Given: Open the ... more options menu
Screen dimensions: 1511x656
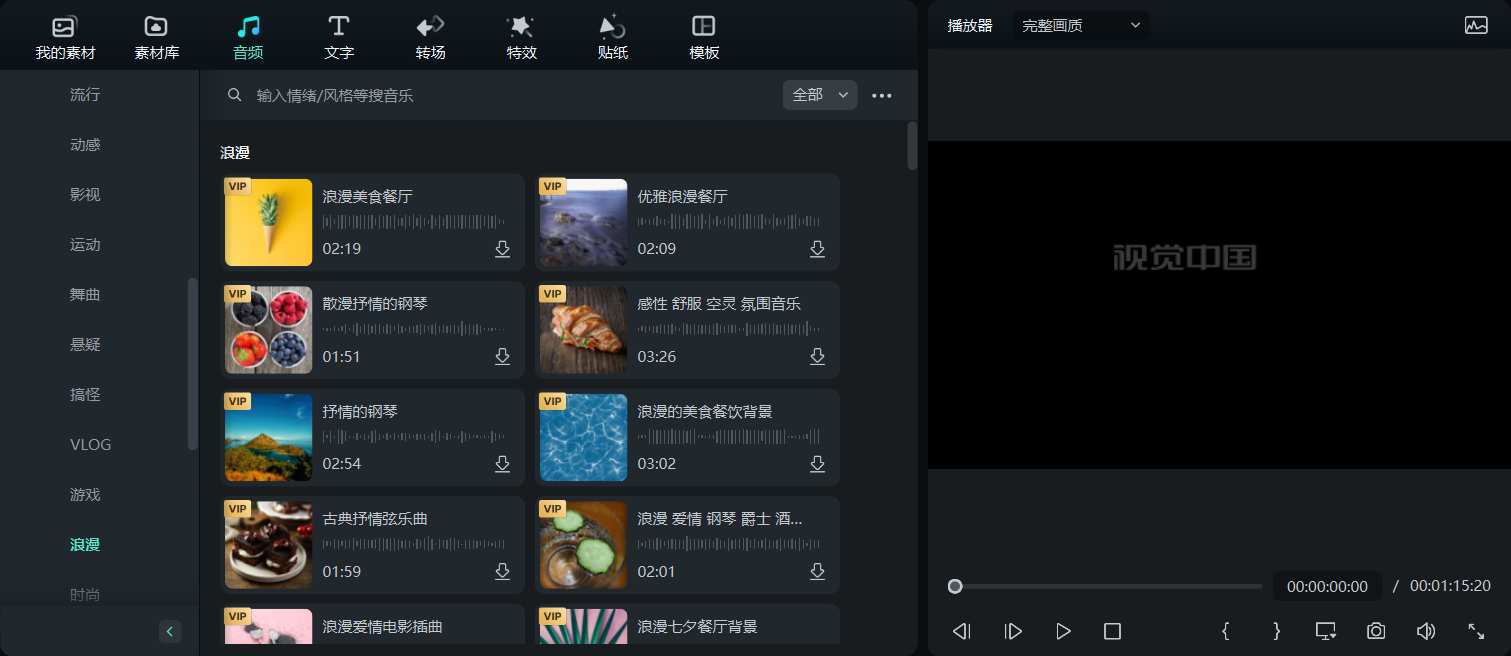Looking at the screenshot, I should pyautogui.click(x=881, y=95).
